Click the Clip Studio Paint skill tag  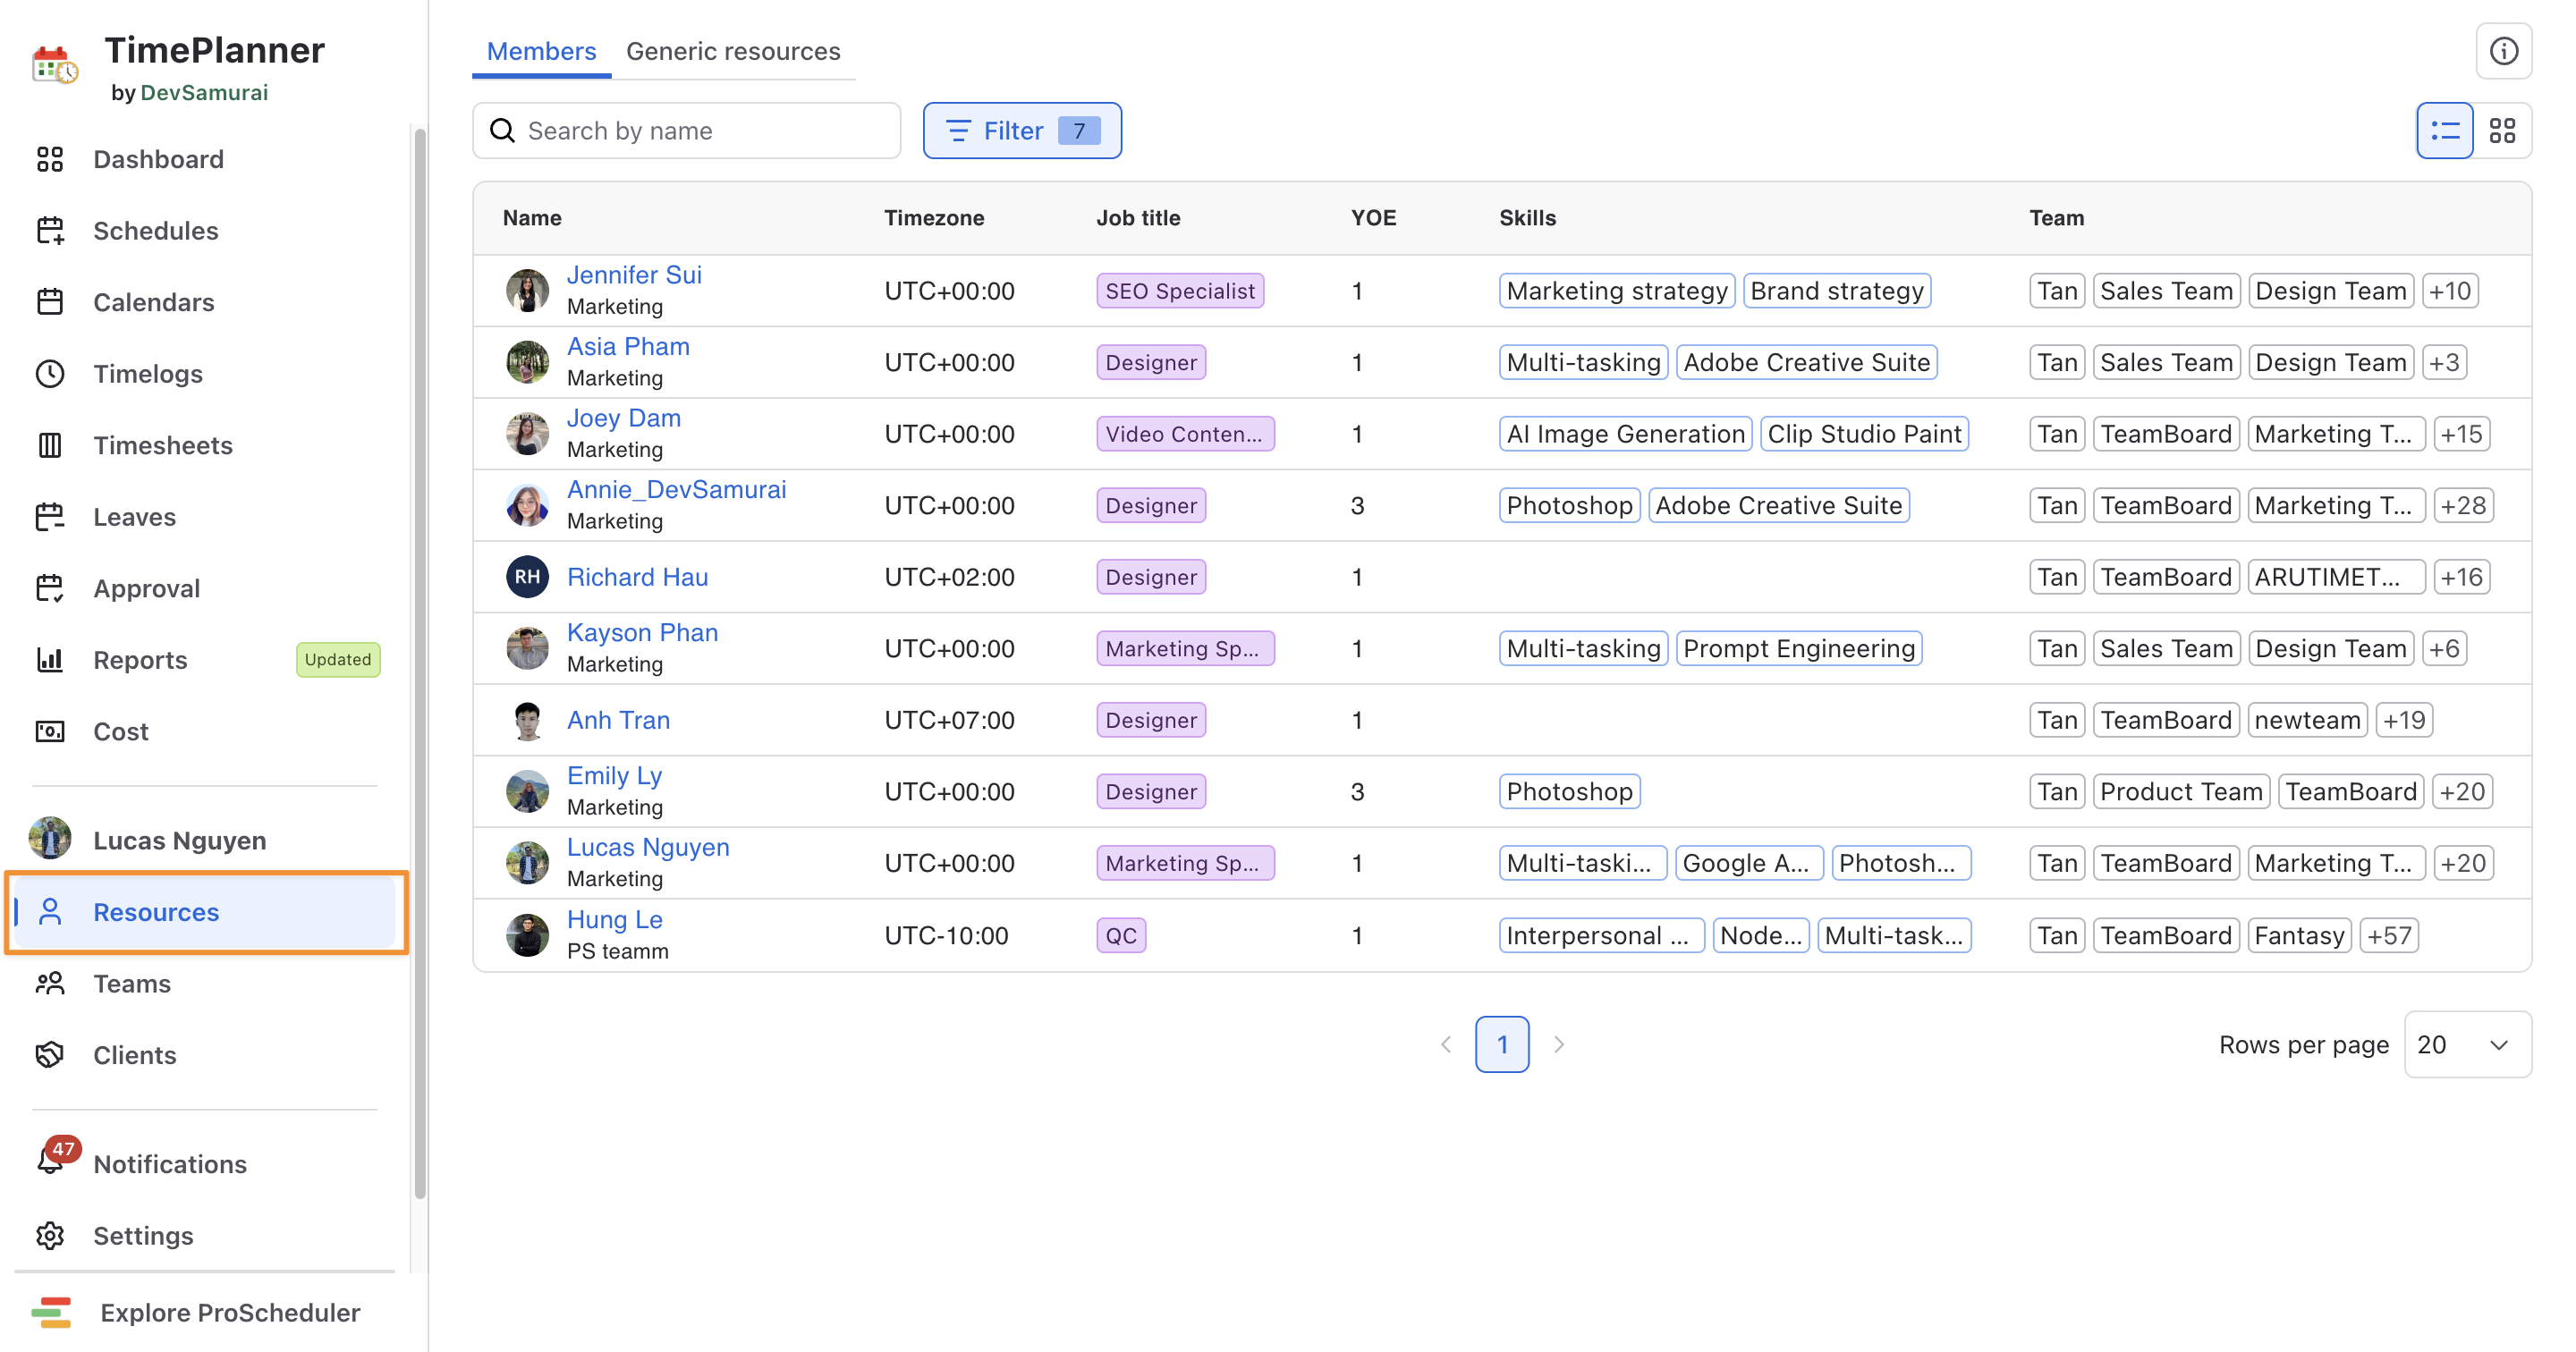(1864, 434)
